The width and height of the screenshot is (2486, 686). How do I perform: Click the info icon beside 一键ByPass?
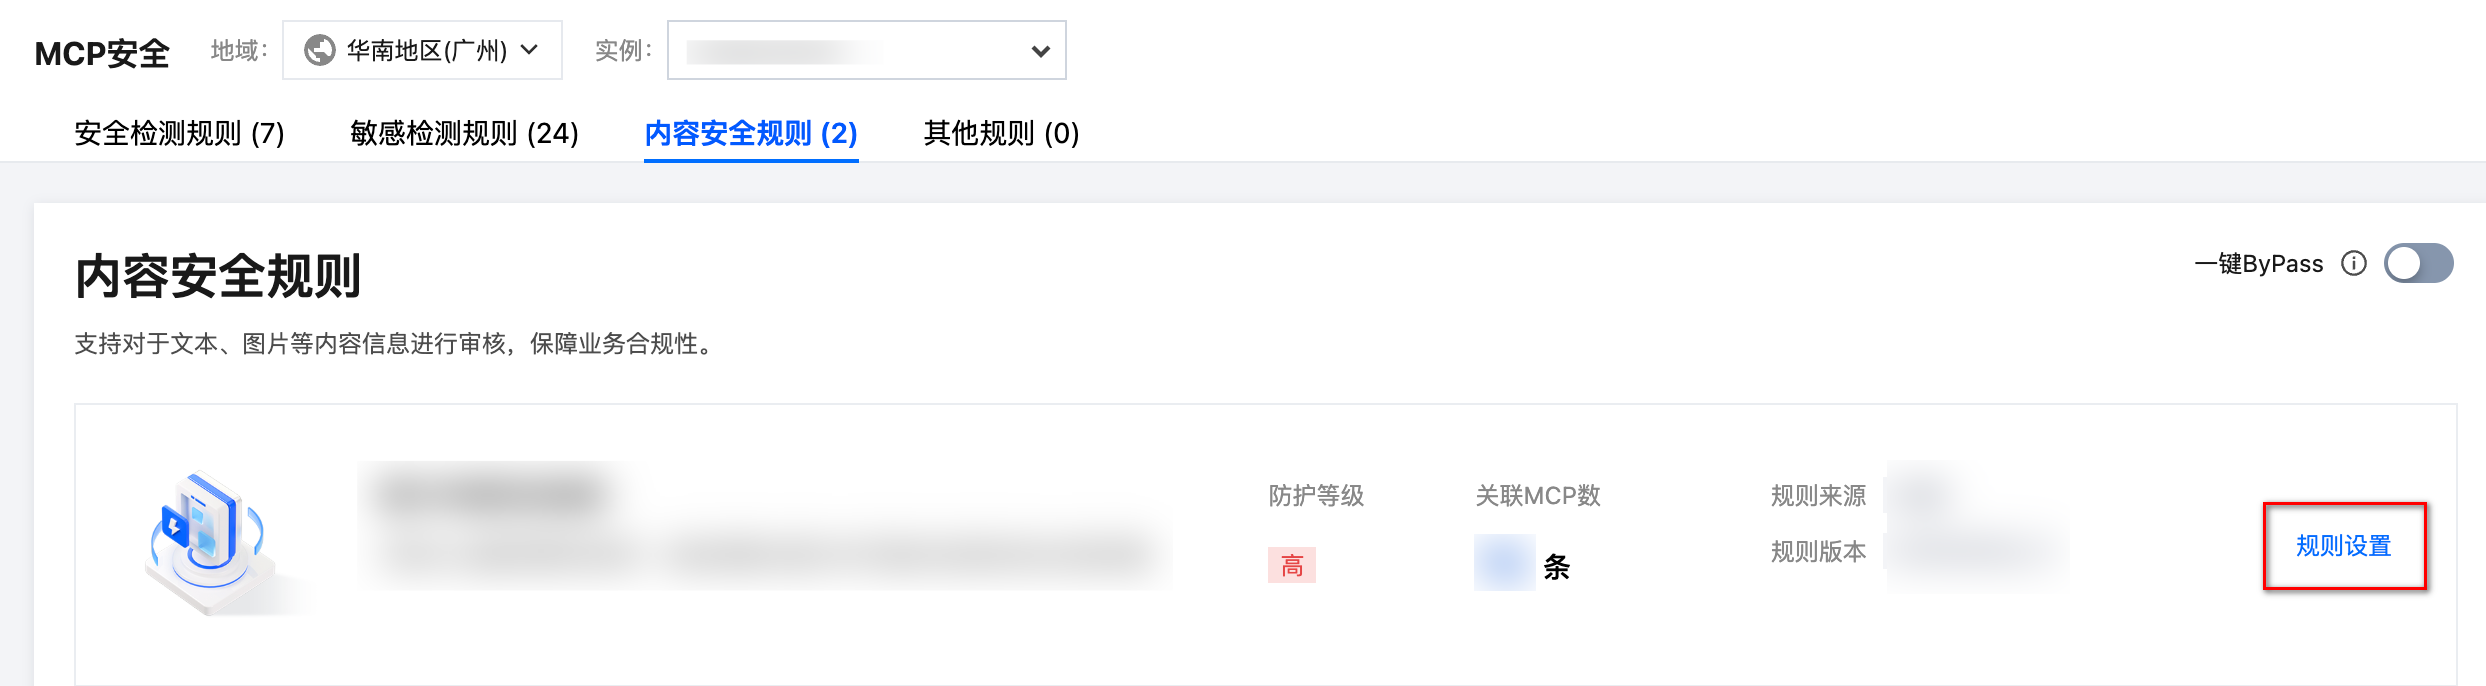click(2354, 263)
